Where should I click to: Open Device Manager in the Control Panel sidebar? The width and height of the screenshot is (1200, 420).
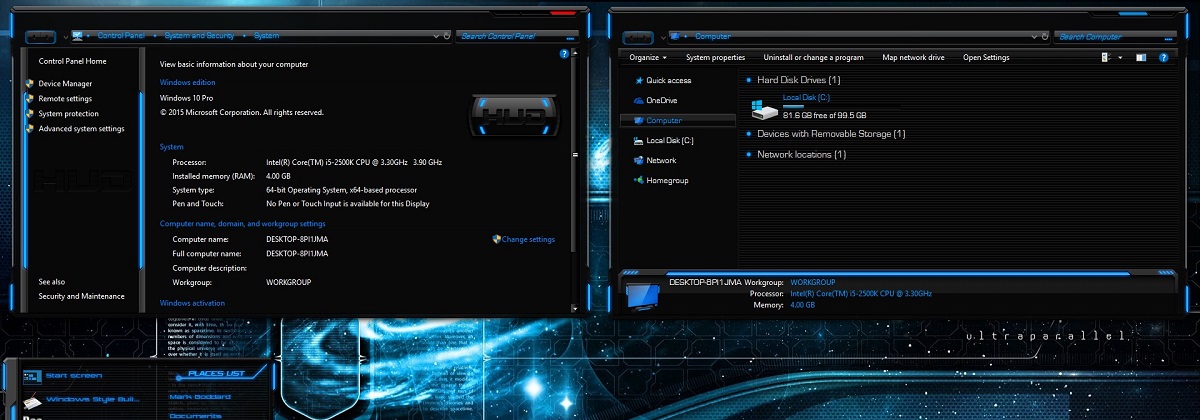[65, 84]
